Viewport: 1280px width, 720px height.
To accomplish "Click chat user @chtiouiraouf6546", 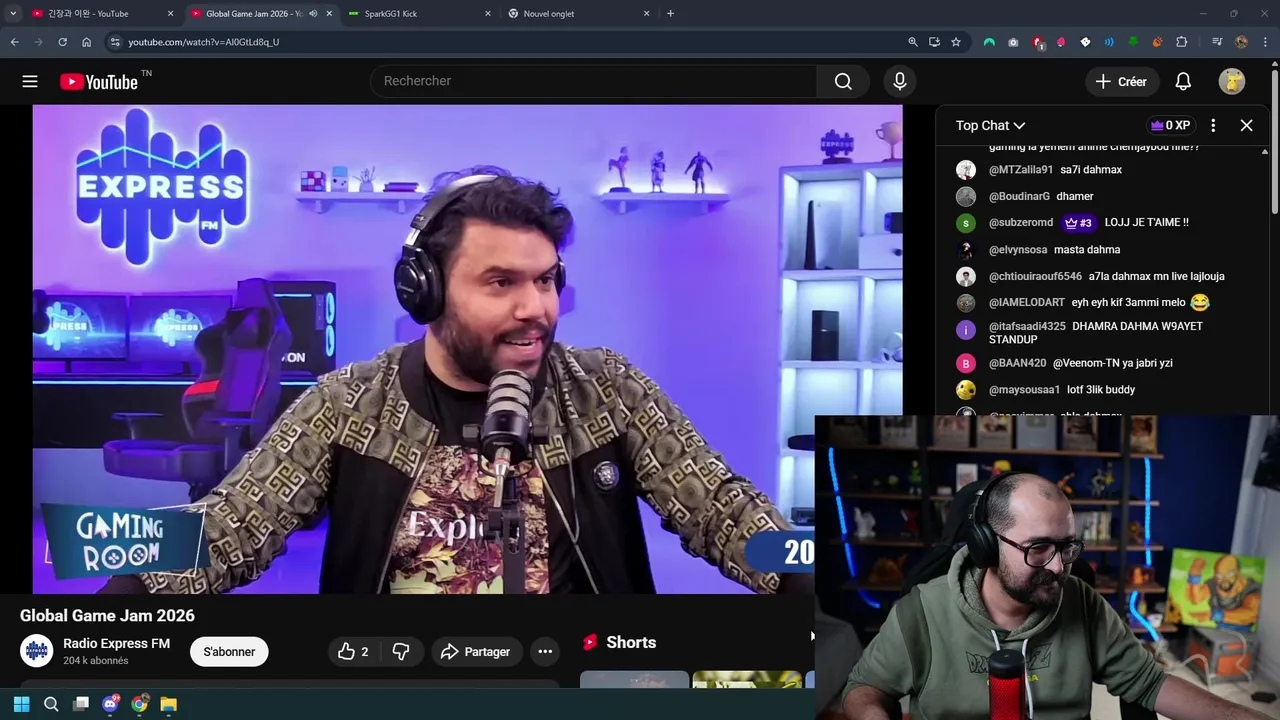I will [x=1035, y=276].
